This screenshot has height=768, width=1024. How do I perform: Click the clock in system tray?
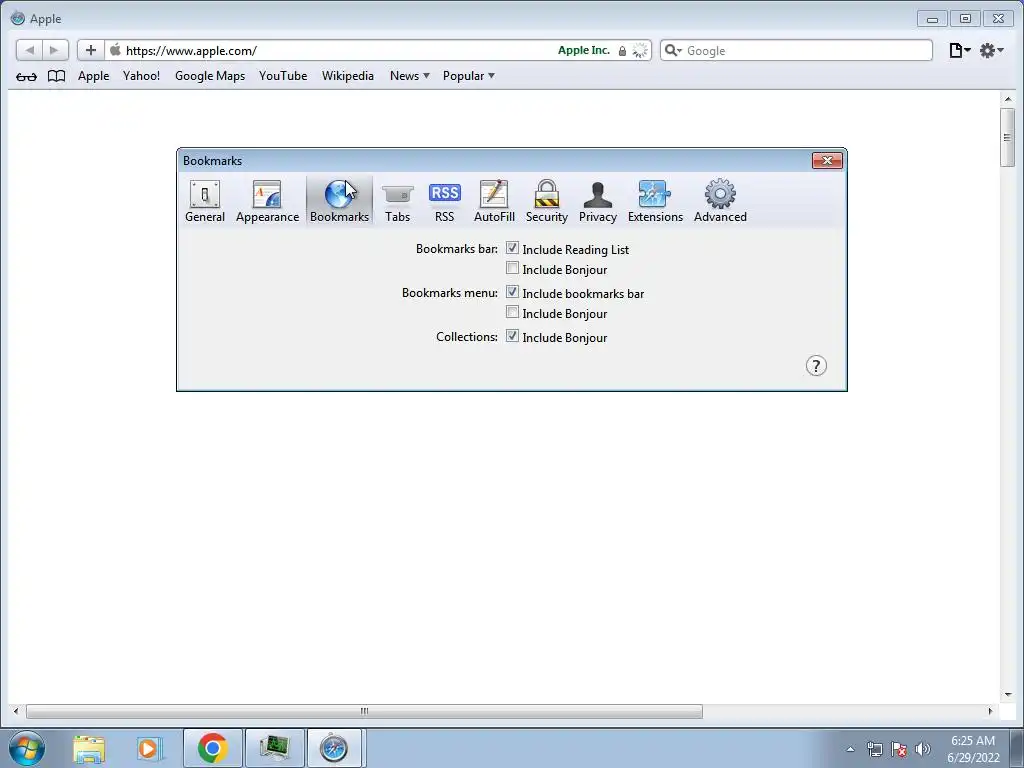pyautogui.click(x=973, y=749)
